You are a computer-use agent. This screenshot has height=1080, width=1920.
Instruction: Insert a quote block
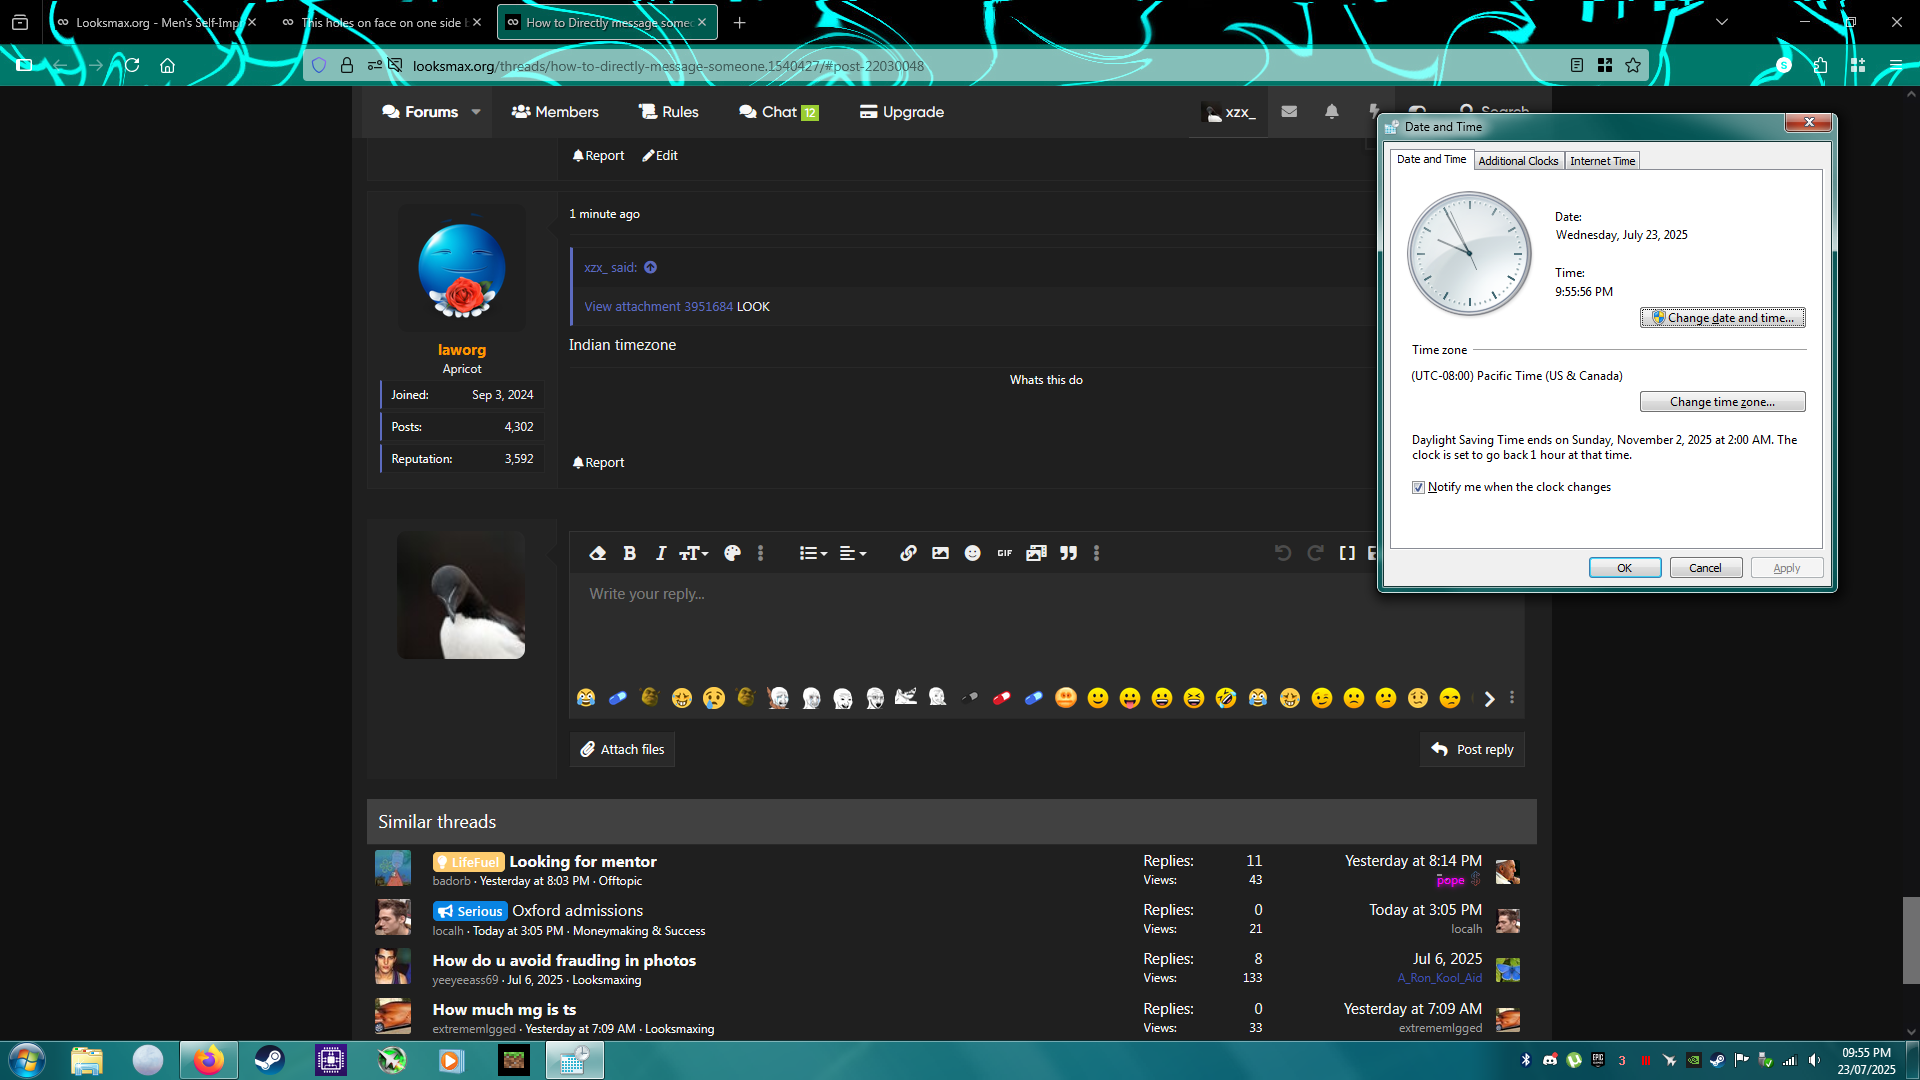click(x=1068, y=553)
